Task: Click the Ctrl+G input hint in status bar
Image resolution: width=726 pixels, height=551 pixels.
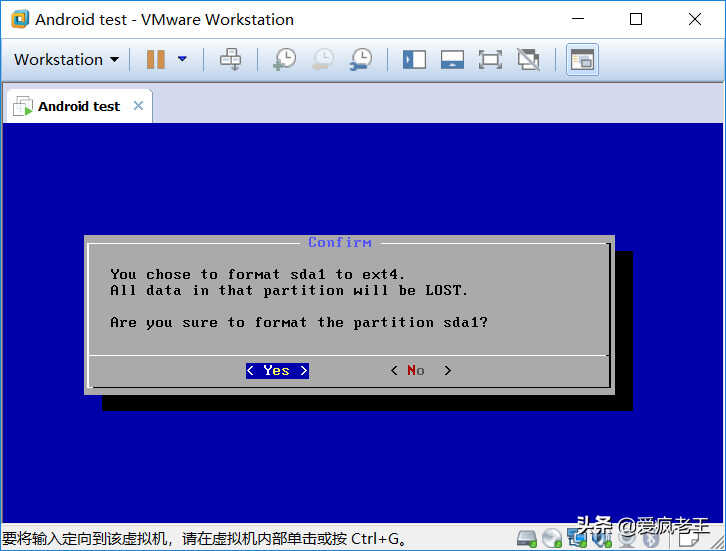Action: click(x=204, y=538)
